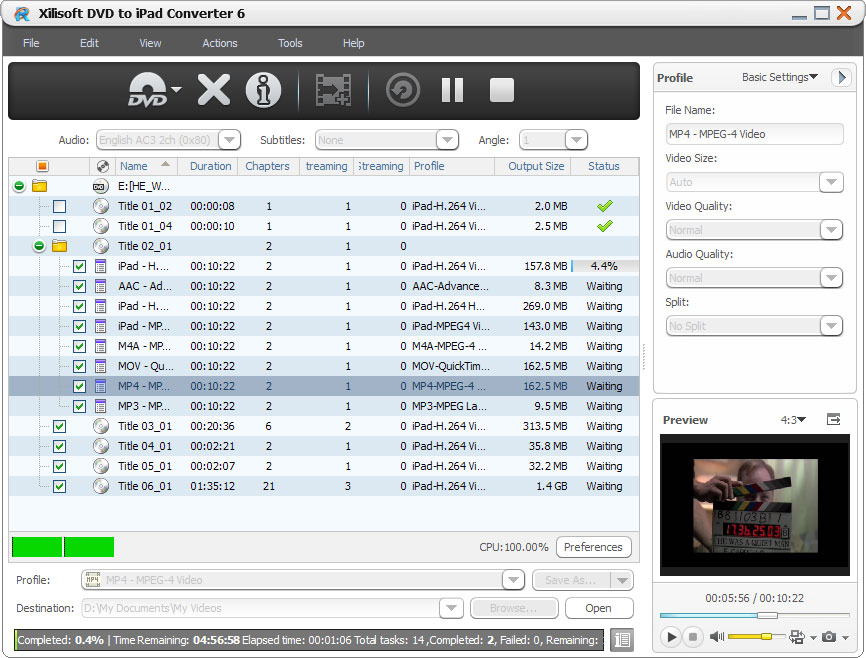Open the 4:3 aspect ratio dropdown
866x658 pixels.
pos(793,420)
